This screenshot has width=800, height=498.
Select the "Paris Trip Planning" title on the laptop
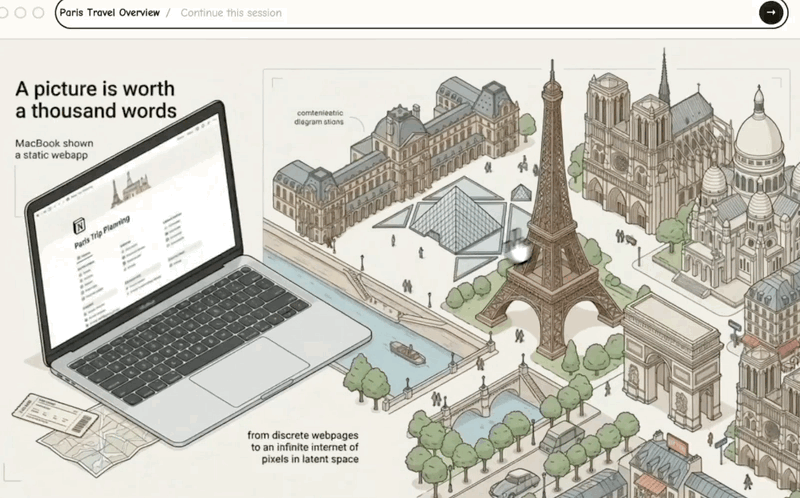102,231
